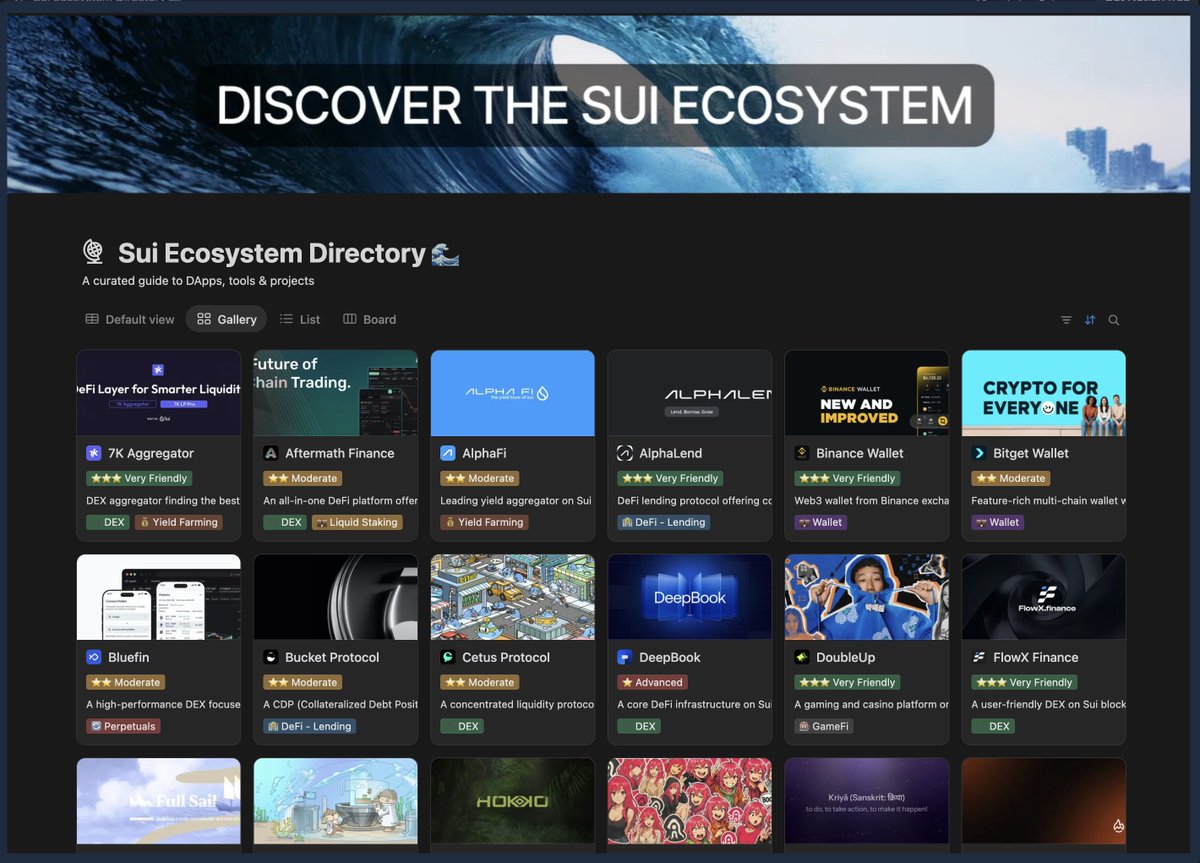
Task: Click DeFi - Lending tag on AlphaLend
Action: pyautogui.click(x=664, y=522)
